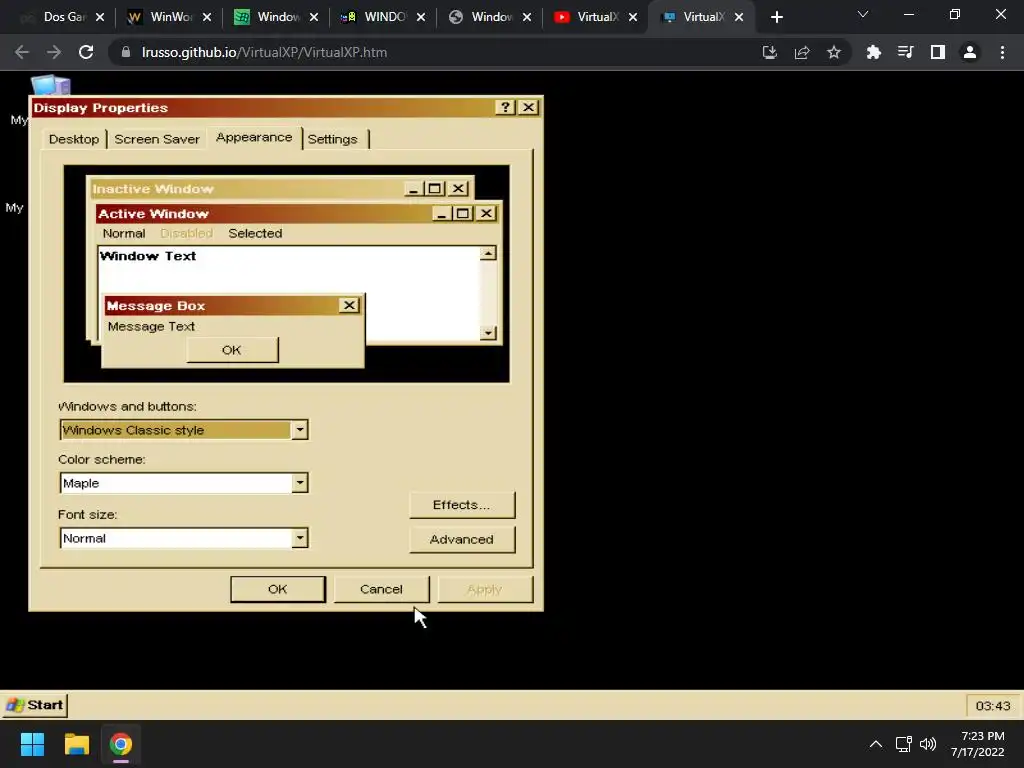Click the preview scrollbar down arrow
The height and width of the screenshot is (768, 1024).
click(x=488, y=333)
